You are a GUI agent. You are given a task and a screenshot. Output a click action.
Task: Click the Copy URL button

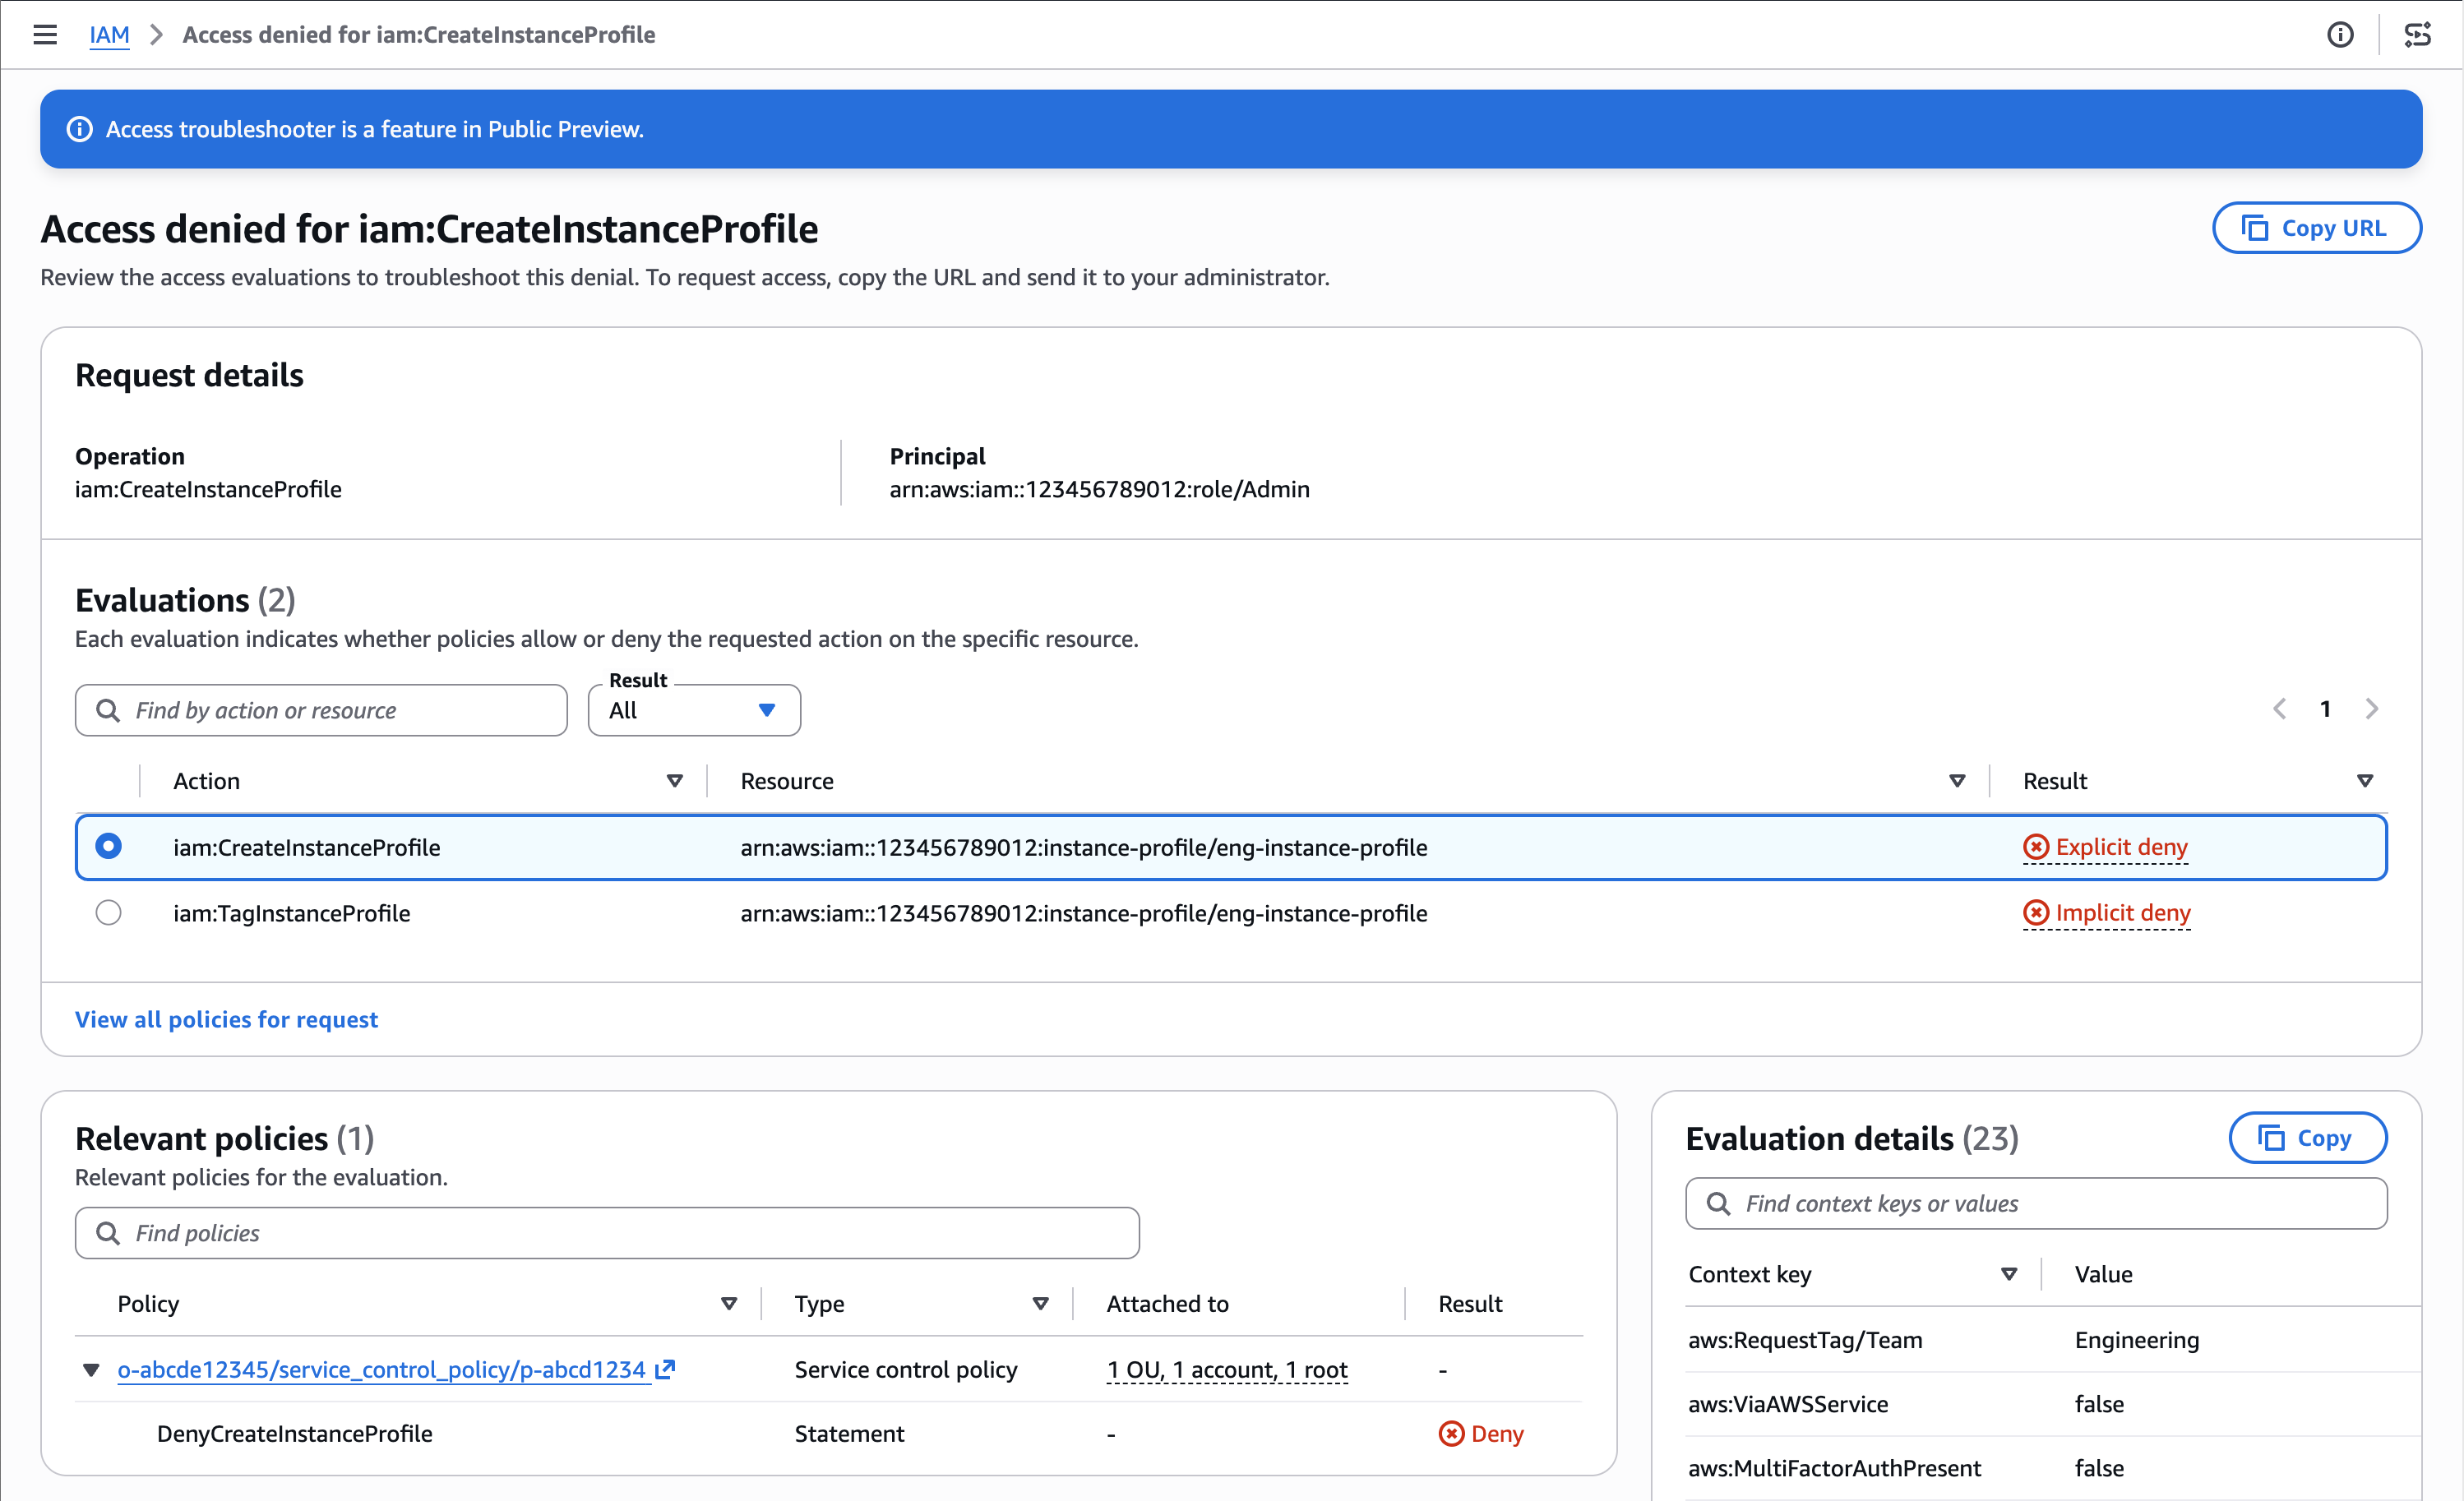(x=2317, y=228)
